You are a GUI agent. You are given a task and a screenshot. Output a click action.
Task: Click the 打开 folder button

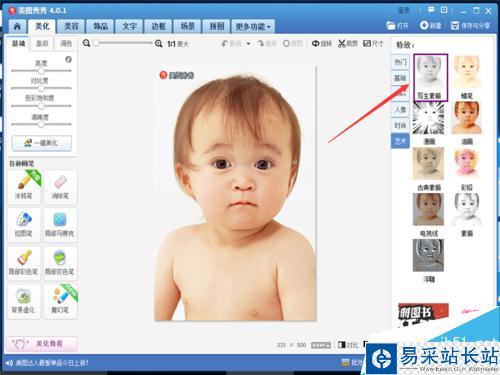coord(397,25)
